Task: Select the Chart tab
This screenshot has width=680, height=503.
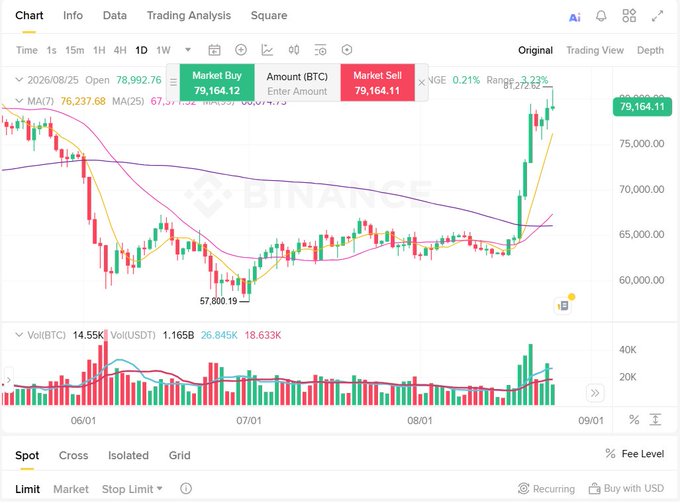Action: tap(29, 15)
